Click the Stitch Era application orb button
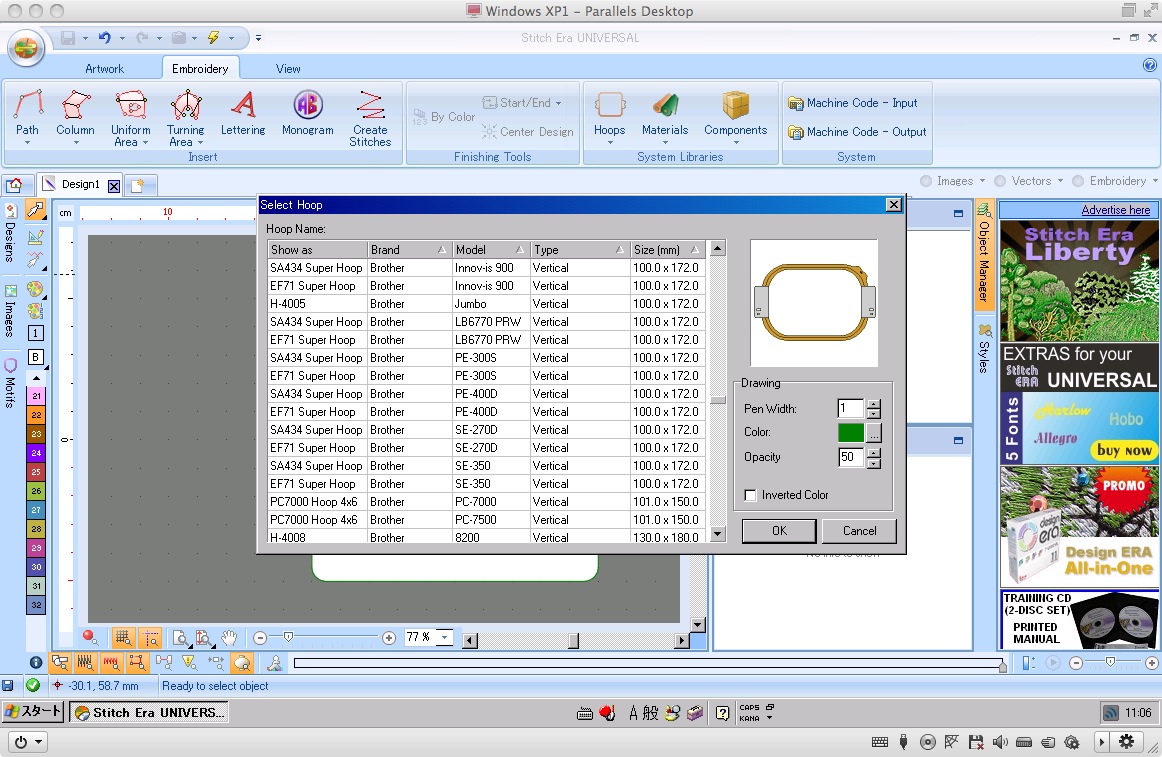1162x757 pixels. coord(26,48)
